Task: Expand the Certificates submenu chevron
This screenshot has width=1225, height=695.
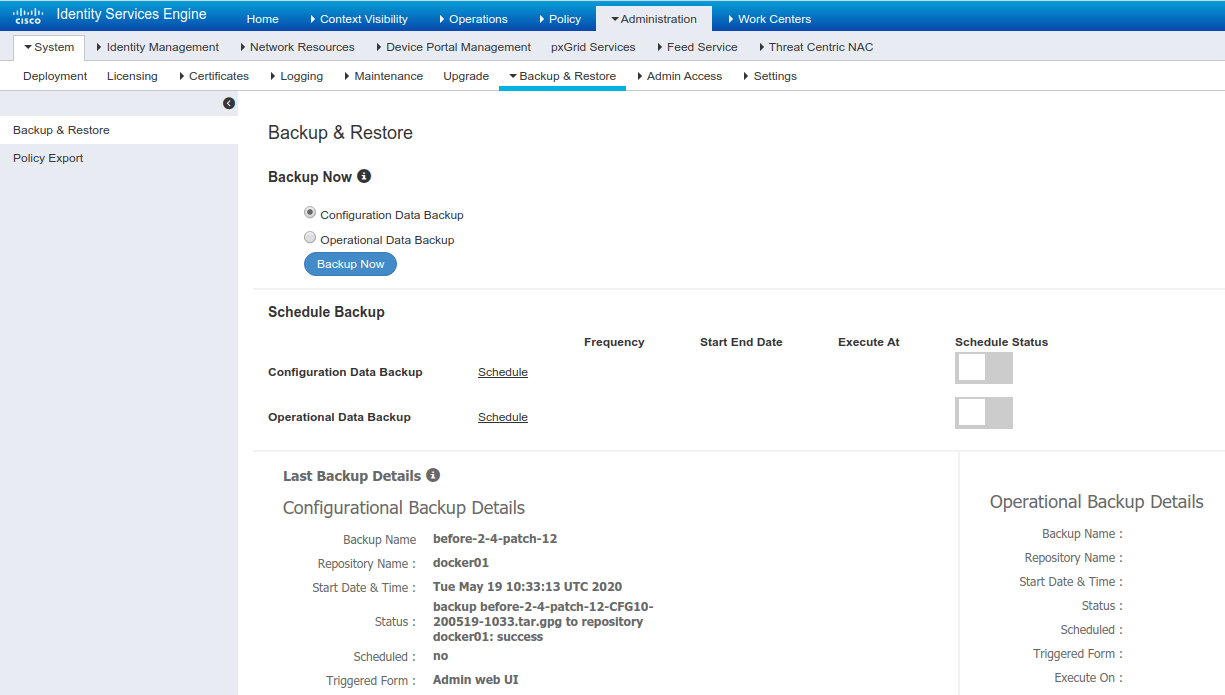Action: (x=183, y=76)
